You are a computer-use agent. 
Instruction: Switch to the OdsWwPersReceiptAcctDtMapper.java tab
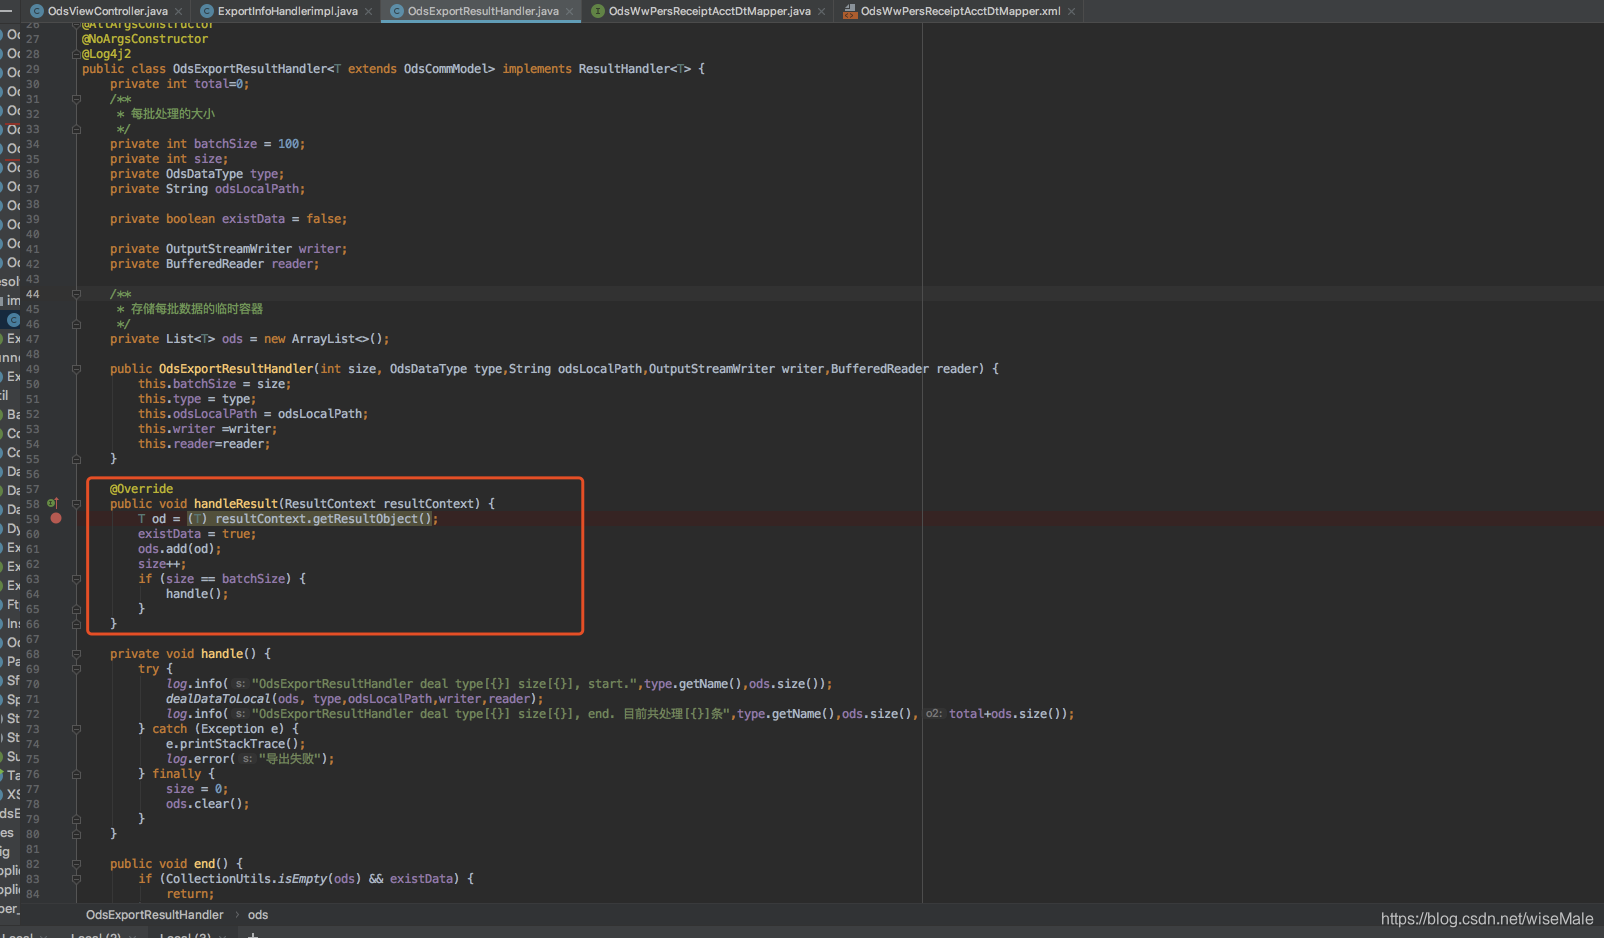pyautogui.click(x=709, y=11)
